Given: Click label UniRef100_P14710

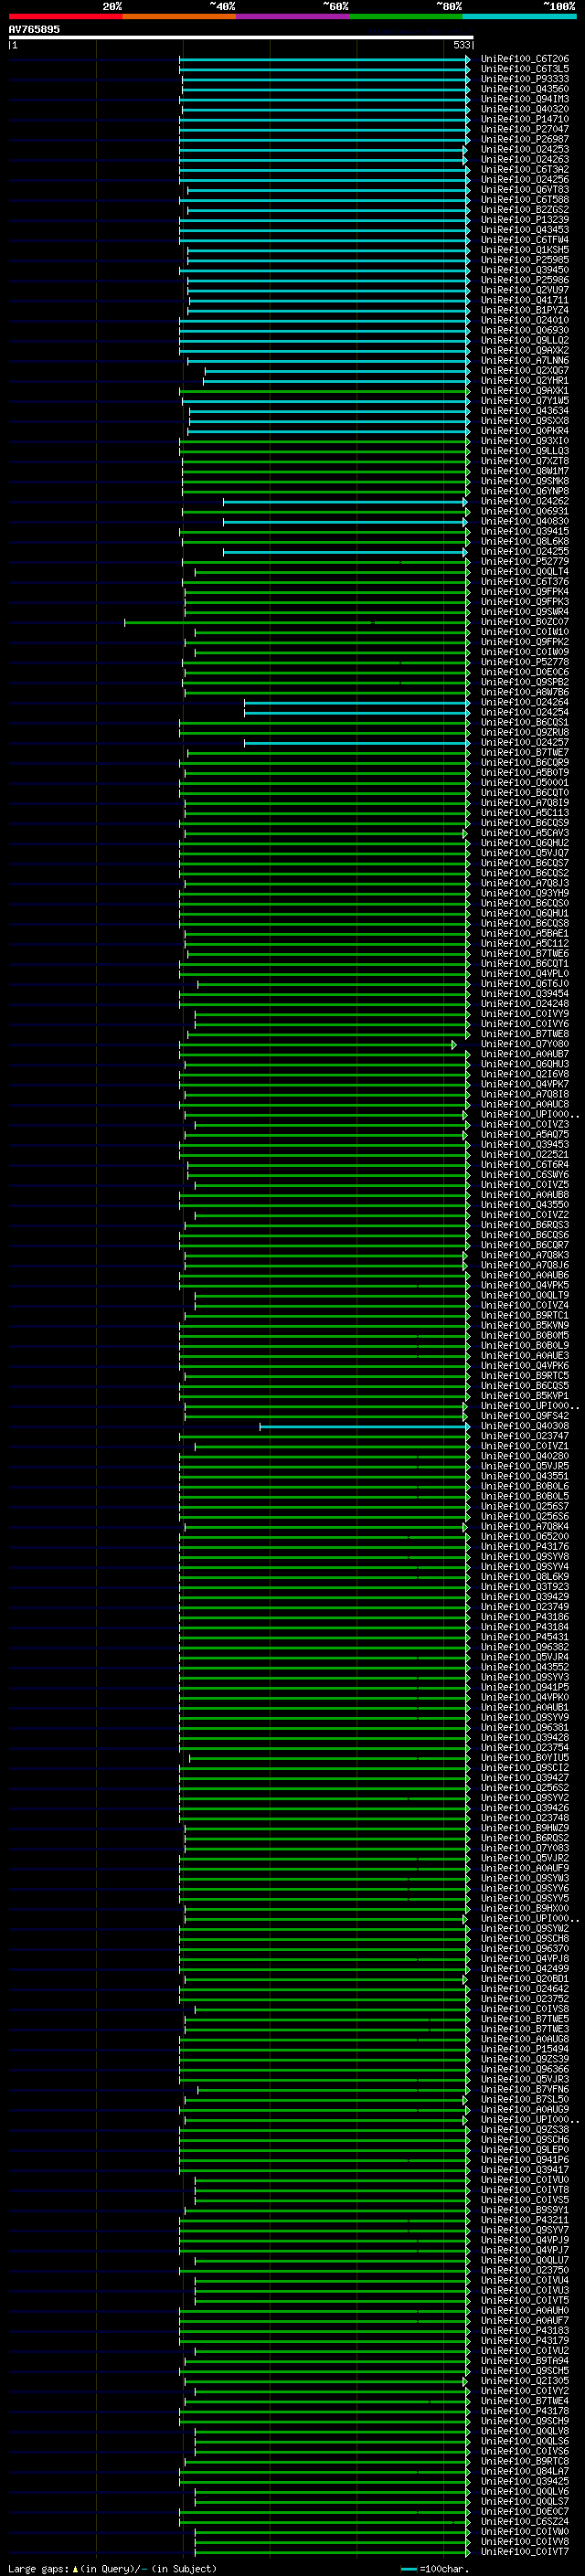Looking at the screenshot, I should [525, 119].
